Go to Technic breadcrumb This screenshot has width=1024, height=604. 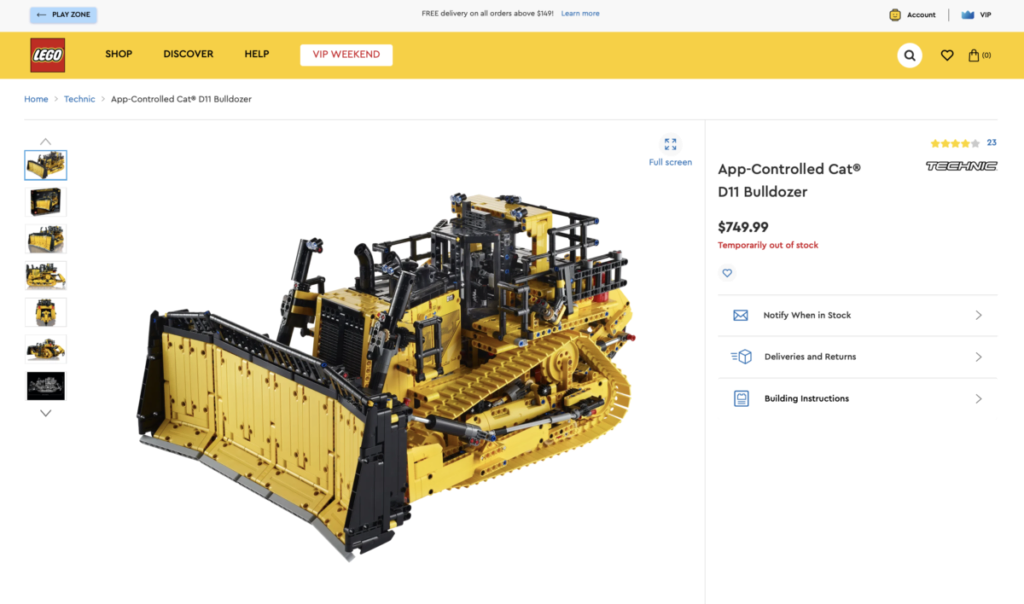[x=79, y=99]
